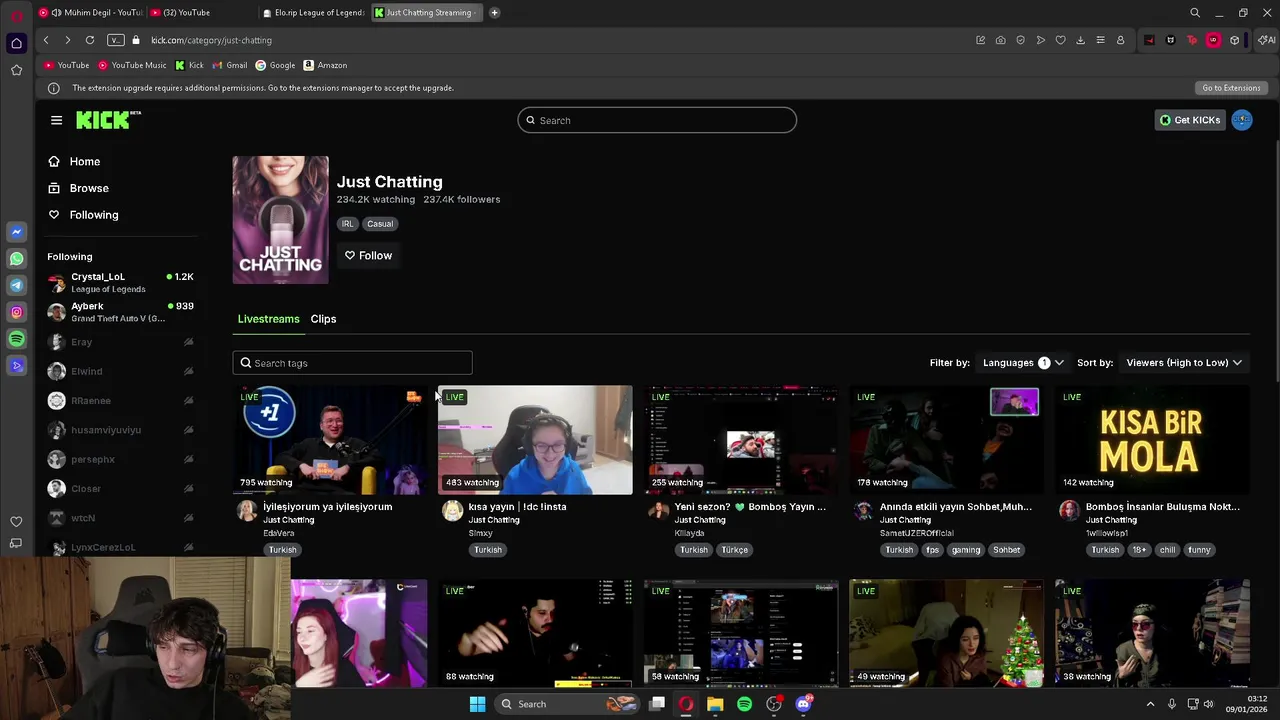1280x720 pixels.
Task: Open File Explorer from the taskbar
Action: 715,704
